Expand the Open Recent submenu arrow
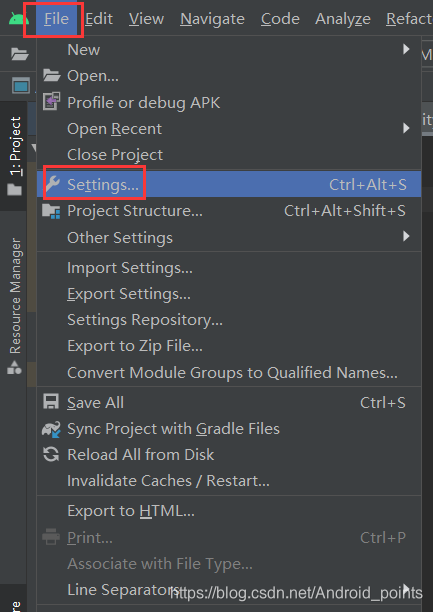Screen dimensions: 433x612 point(406,128)
